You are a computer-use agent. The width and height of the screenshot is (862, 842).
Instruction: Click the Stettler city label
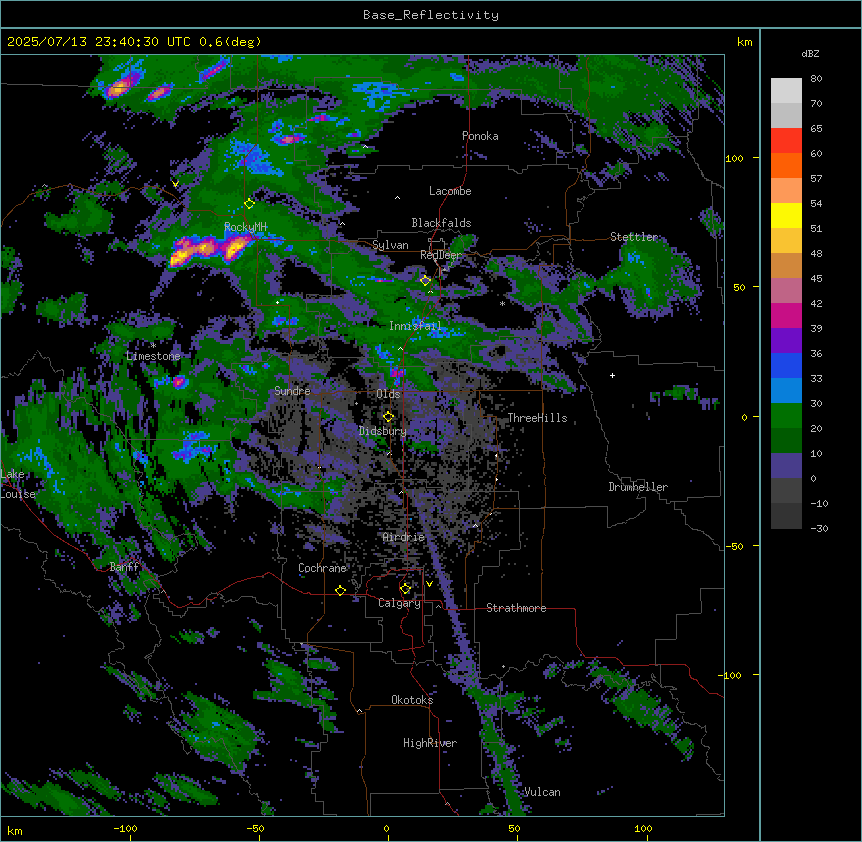click(x=634, y=237)
